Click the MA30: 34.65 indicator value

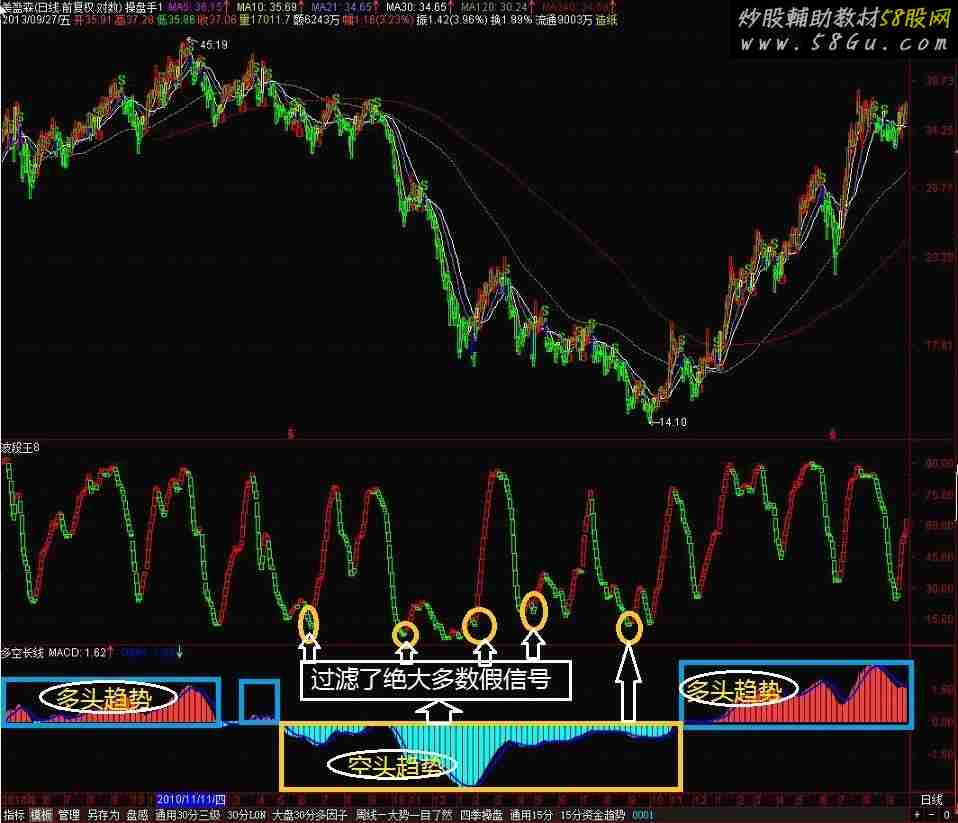coord(416,7)
